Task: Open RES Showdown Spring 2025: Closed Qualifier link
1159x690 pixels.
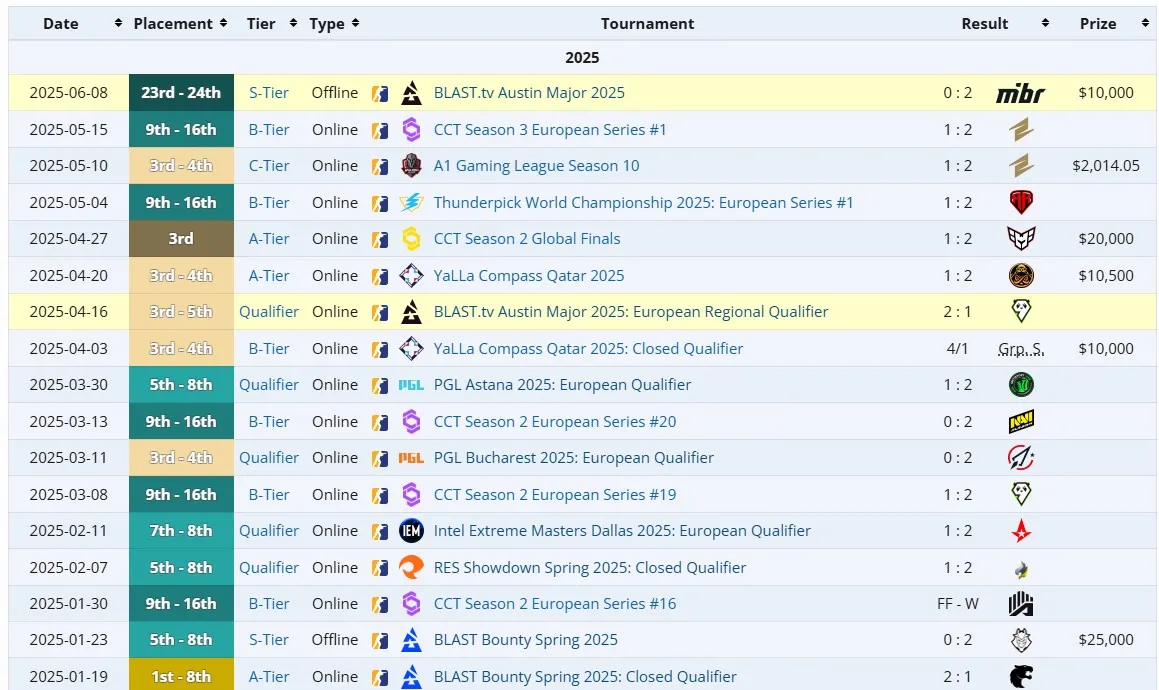Action: pos(590,568)
